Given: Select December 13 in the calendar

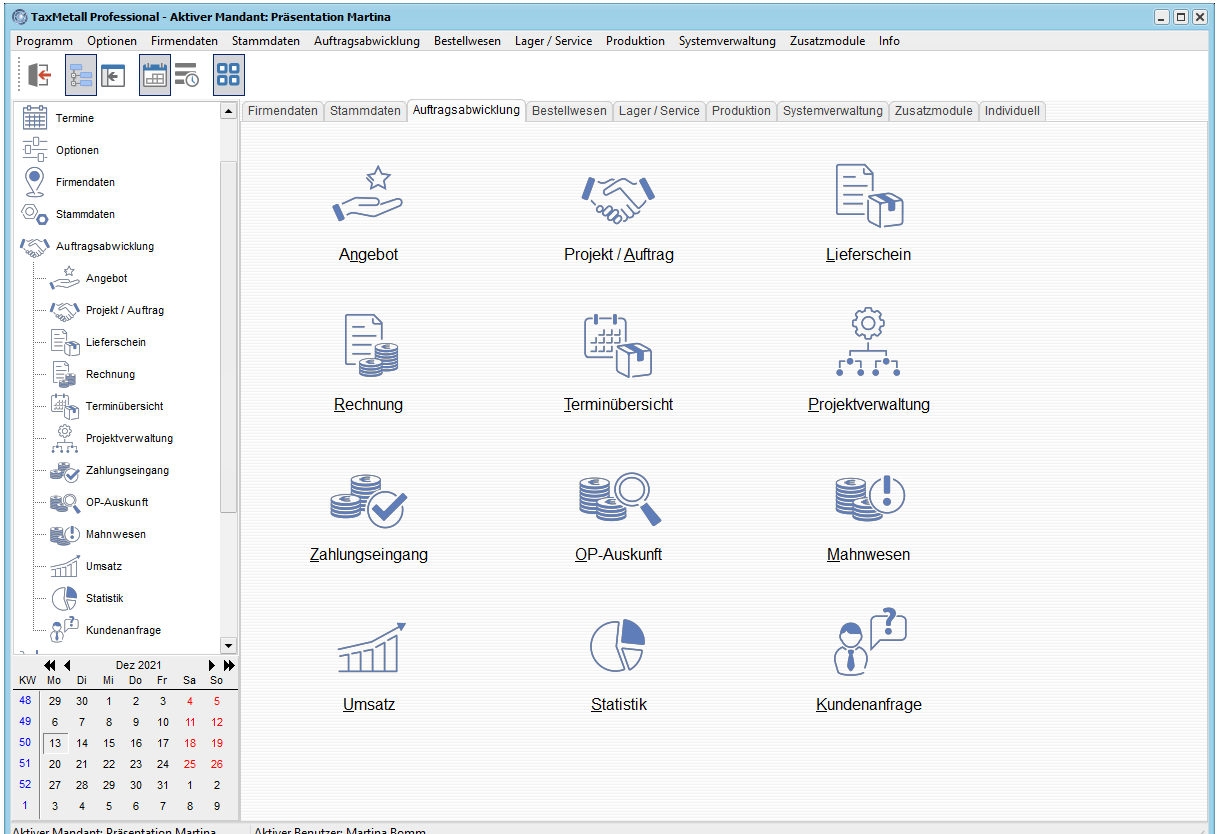Looking at the screenshot, I should 55,743.
